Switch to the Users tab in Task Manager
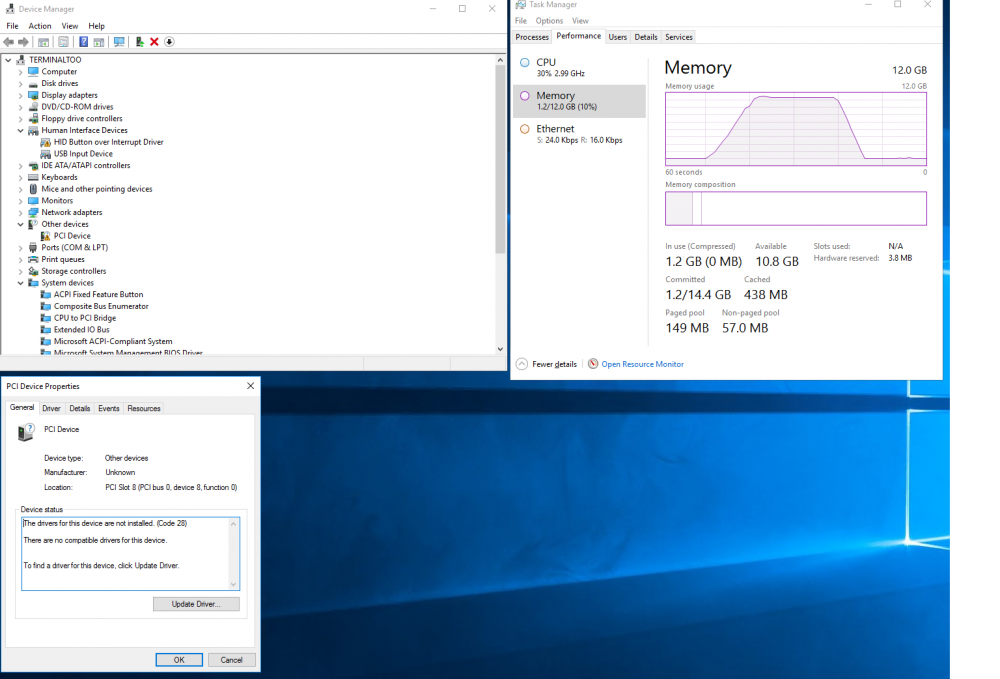The width and height of the screenshot is (1000, 679). [617, 37]
